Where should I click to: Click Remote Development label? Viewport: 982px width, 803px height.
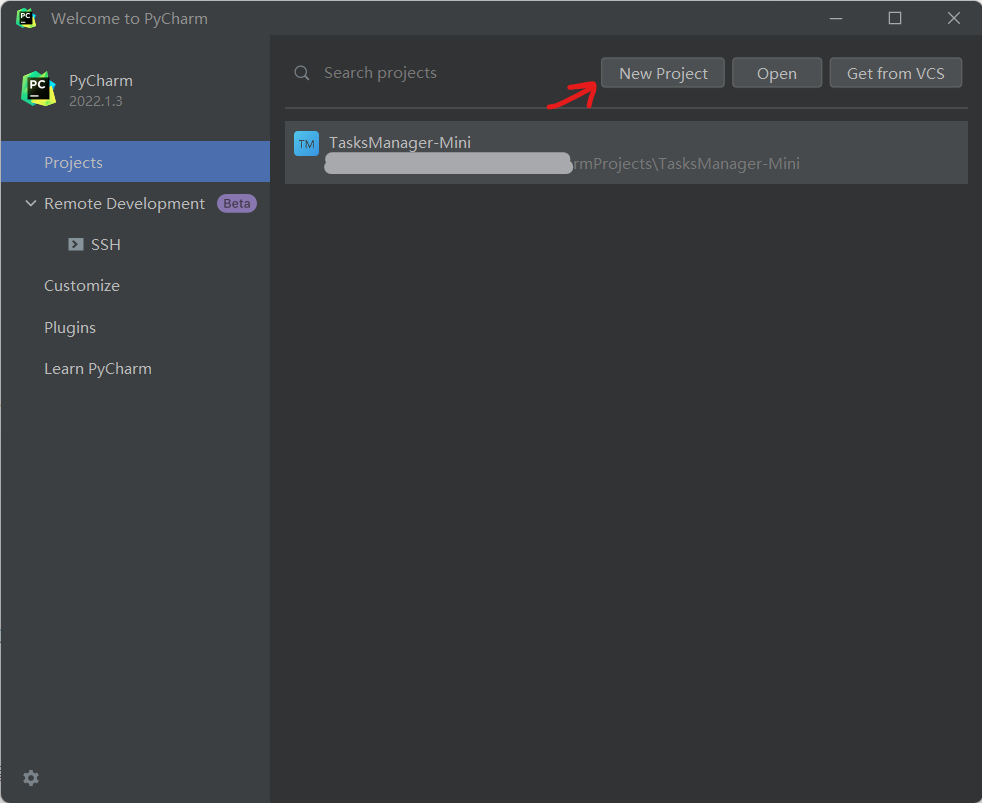[x=124, y=204]
